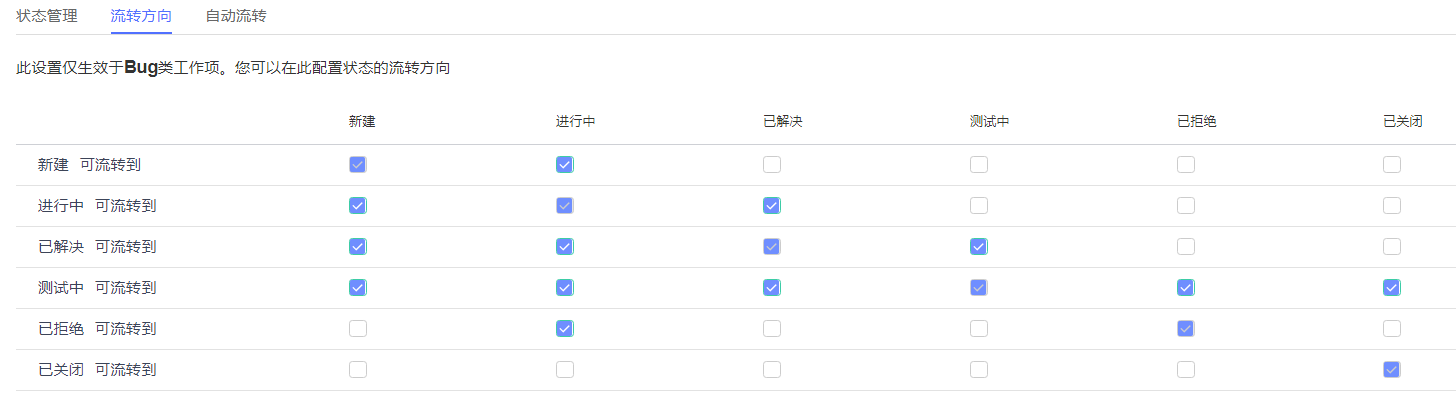Enable 已解决 to 已拒绝 transition checkbox

[1186, 246]
